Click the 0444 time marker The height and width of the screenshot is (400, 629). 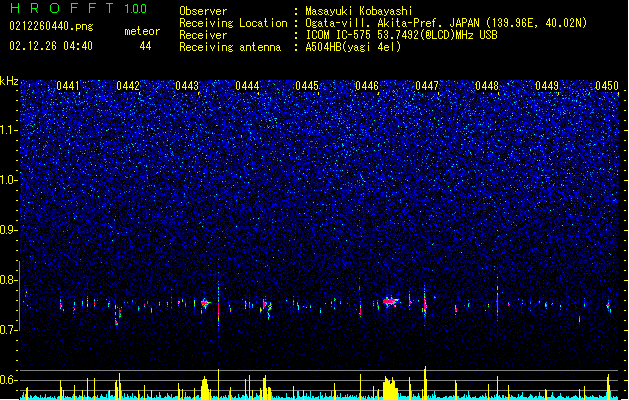pos(248,86)
